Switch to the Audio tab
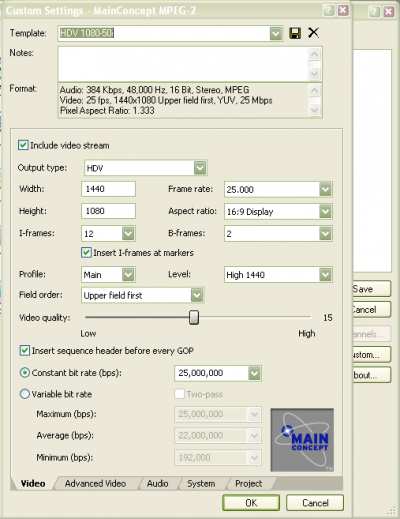 click(158, 483)
